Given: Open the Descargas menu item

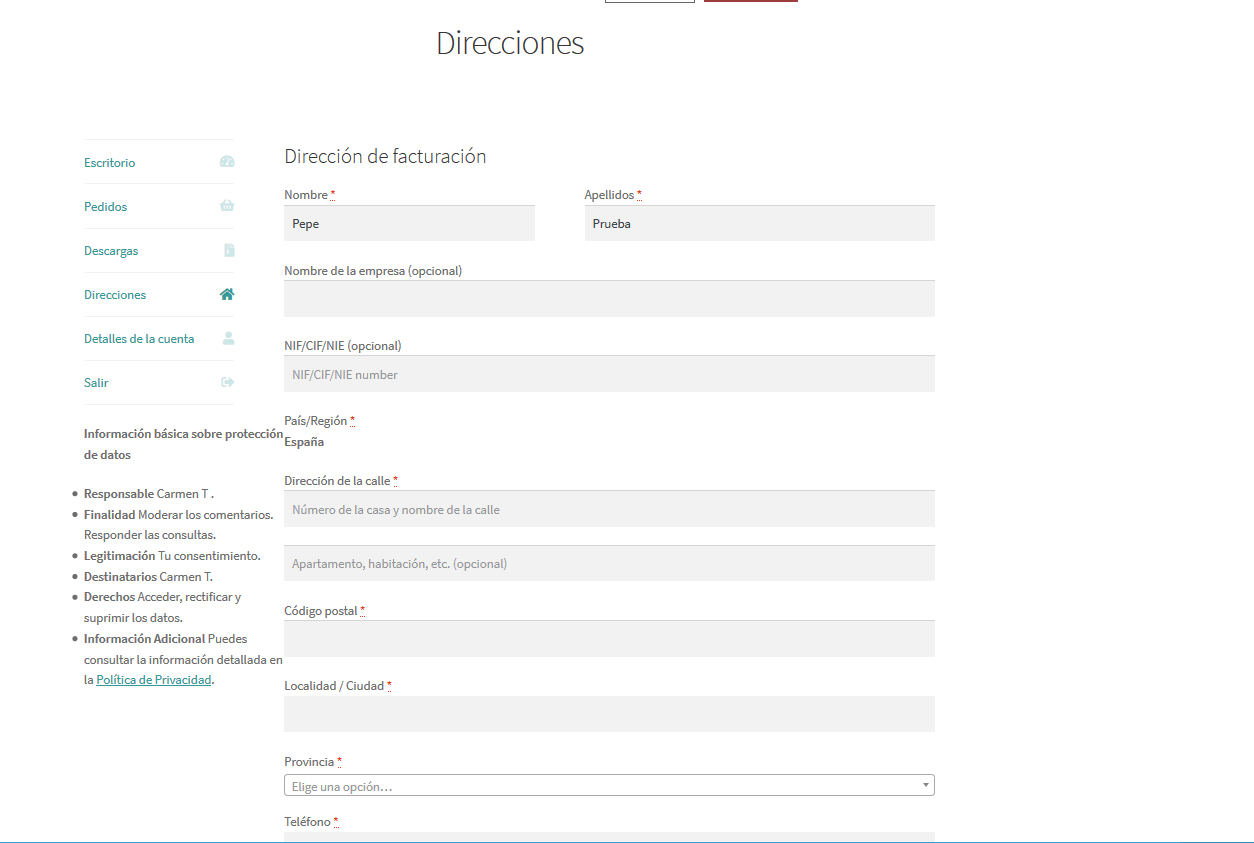Looking at the screenshot, I should click(111, 251).
